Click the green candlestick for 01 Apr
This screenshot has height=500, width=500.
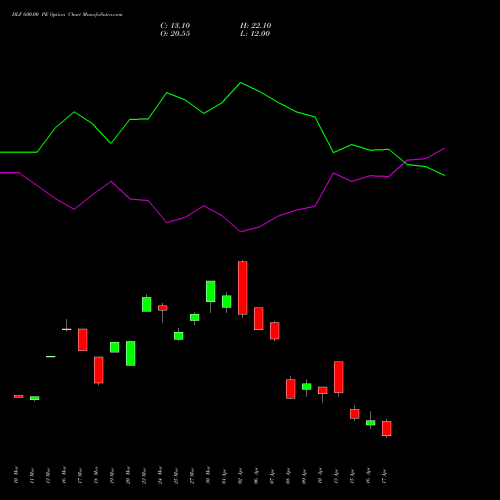227,302
